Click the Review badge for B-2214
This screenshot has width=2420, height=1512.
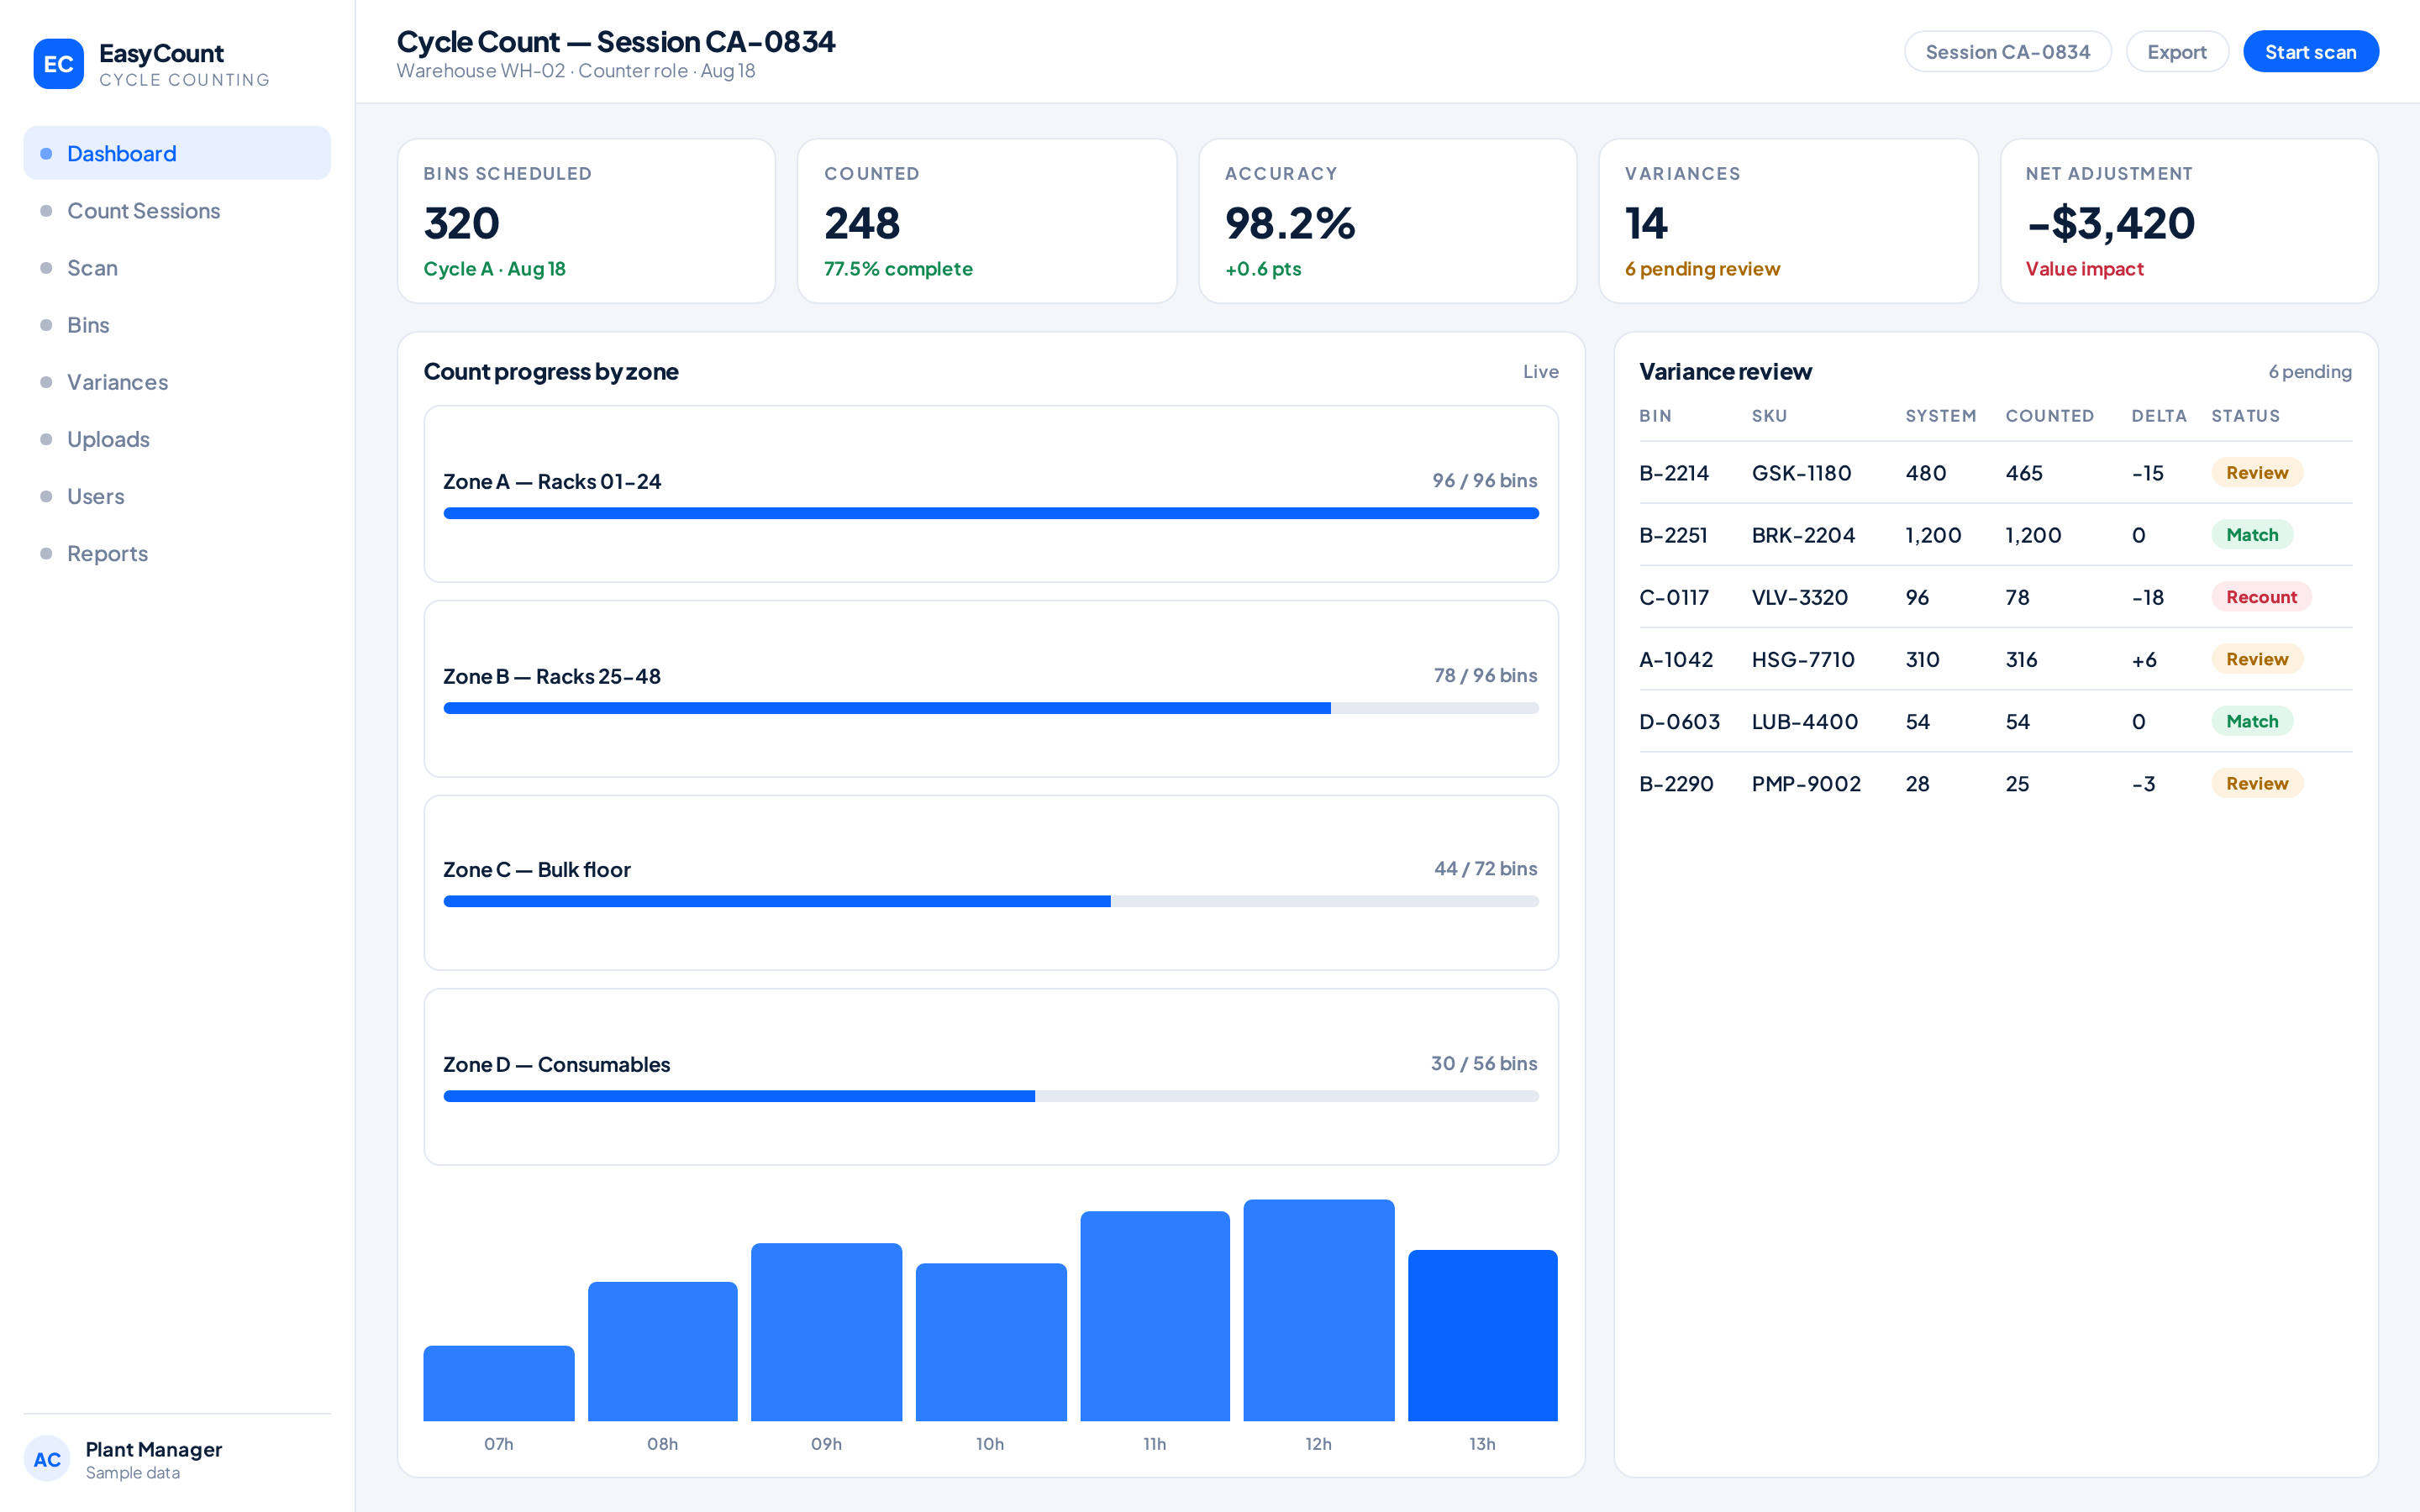click(x=2256, y=473)
